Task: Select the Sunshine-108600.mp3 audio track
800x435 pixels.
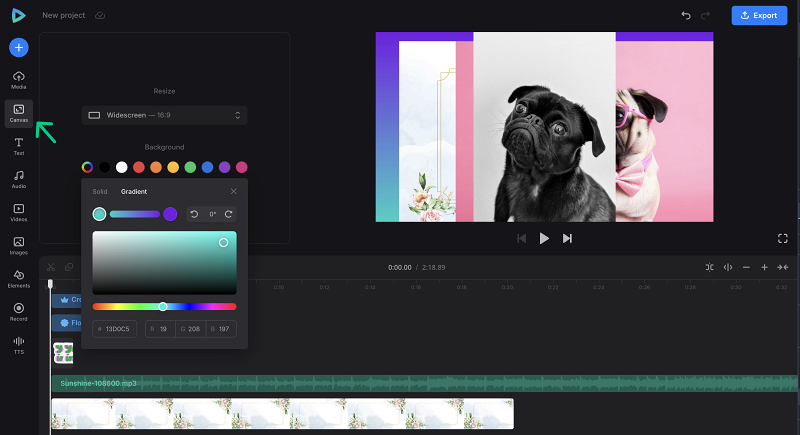Action: [424, 383]
